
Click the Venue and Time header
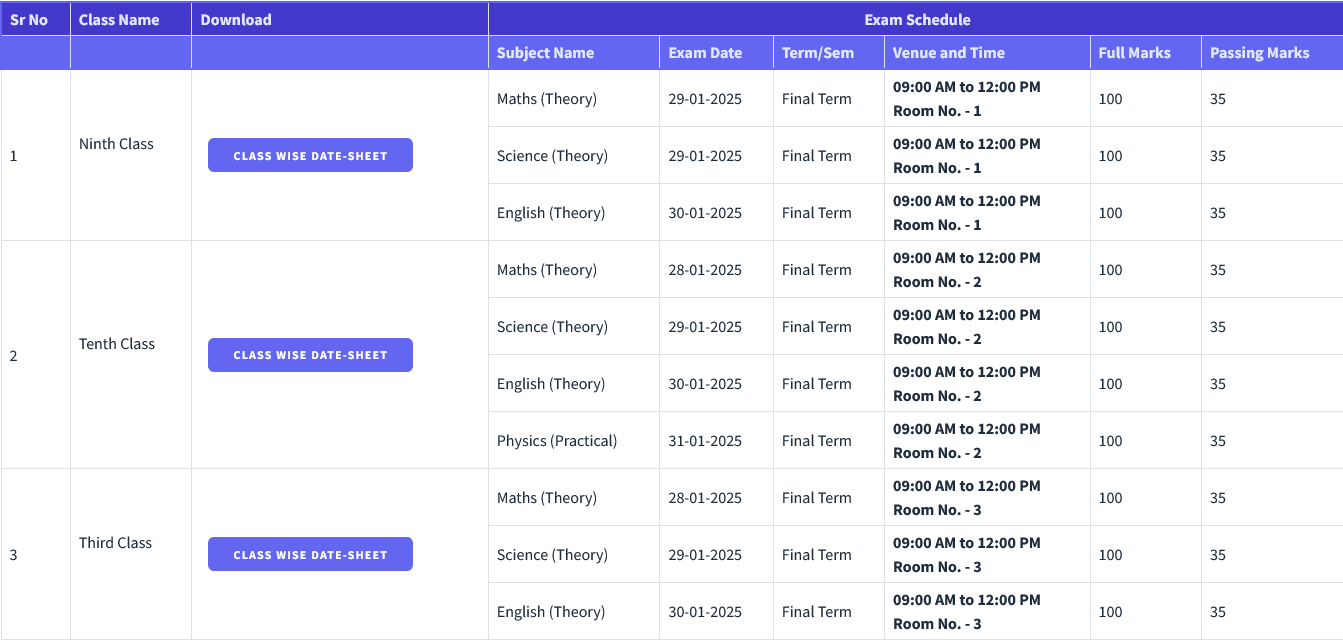[x=948, y=53]
